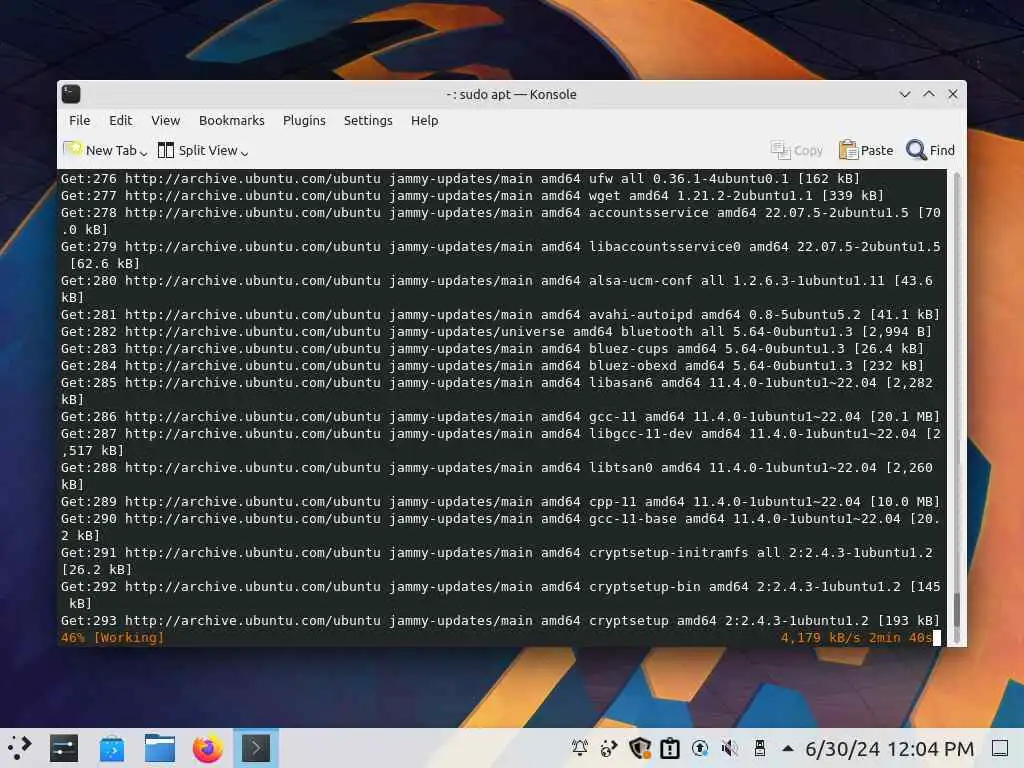Open the clock showing 12:04 PM
The height and width of the screenshot is (768, 1024).
[889, 748]
